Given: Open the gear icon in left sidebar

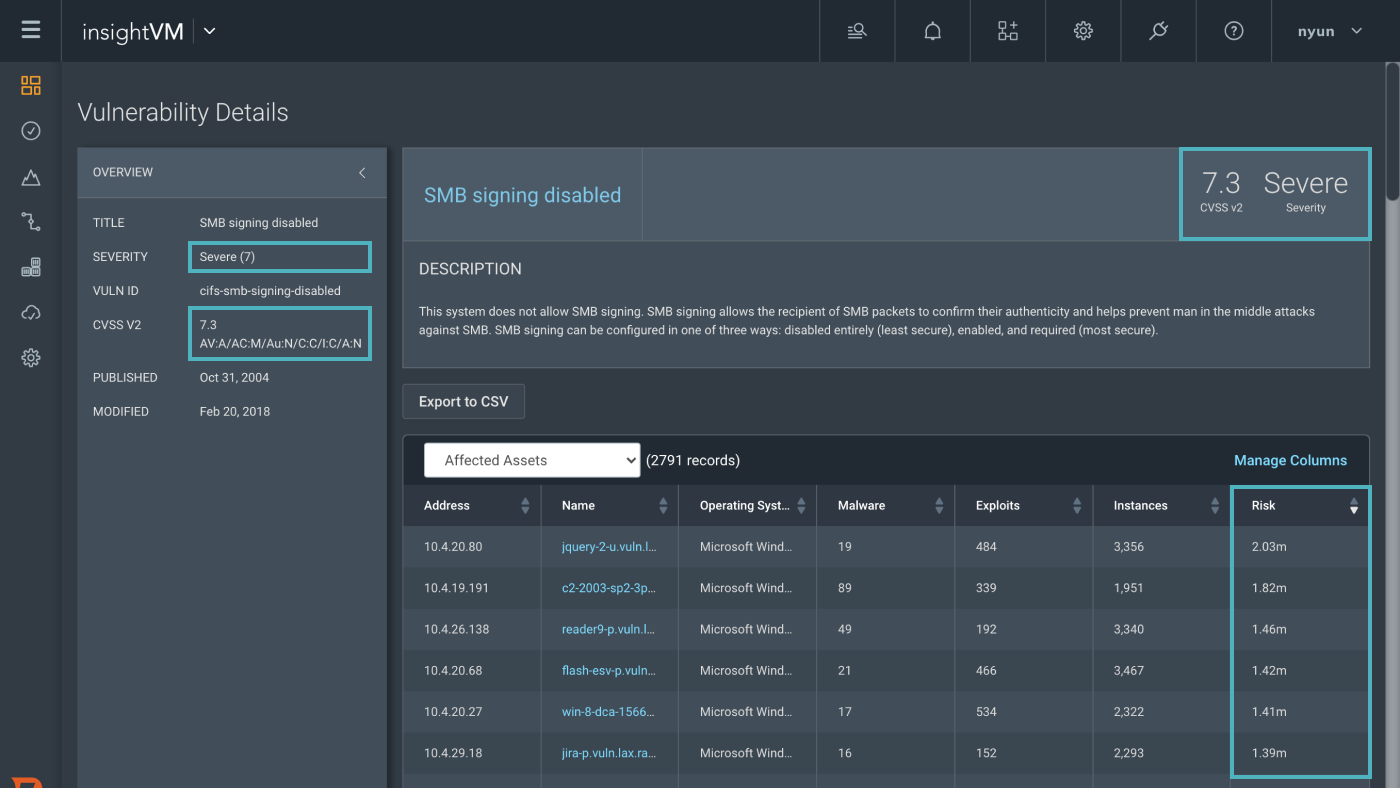Looking at the screenshot, I should (31, 358).
